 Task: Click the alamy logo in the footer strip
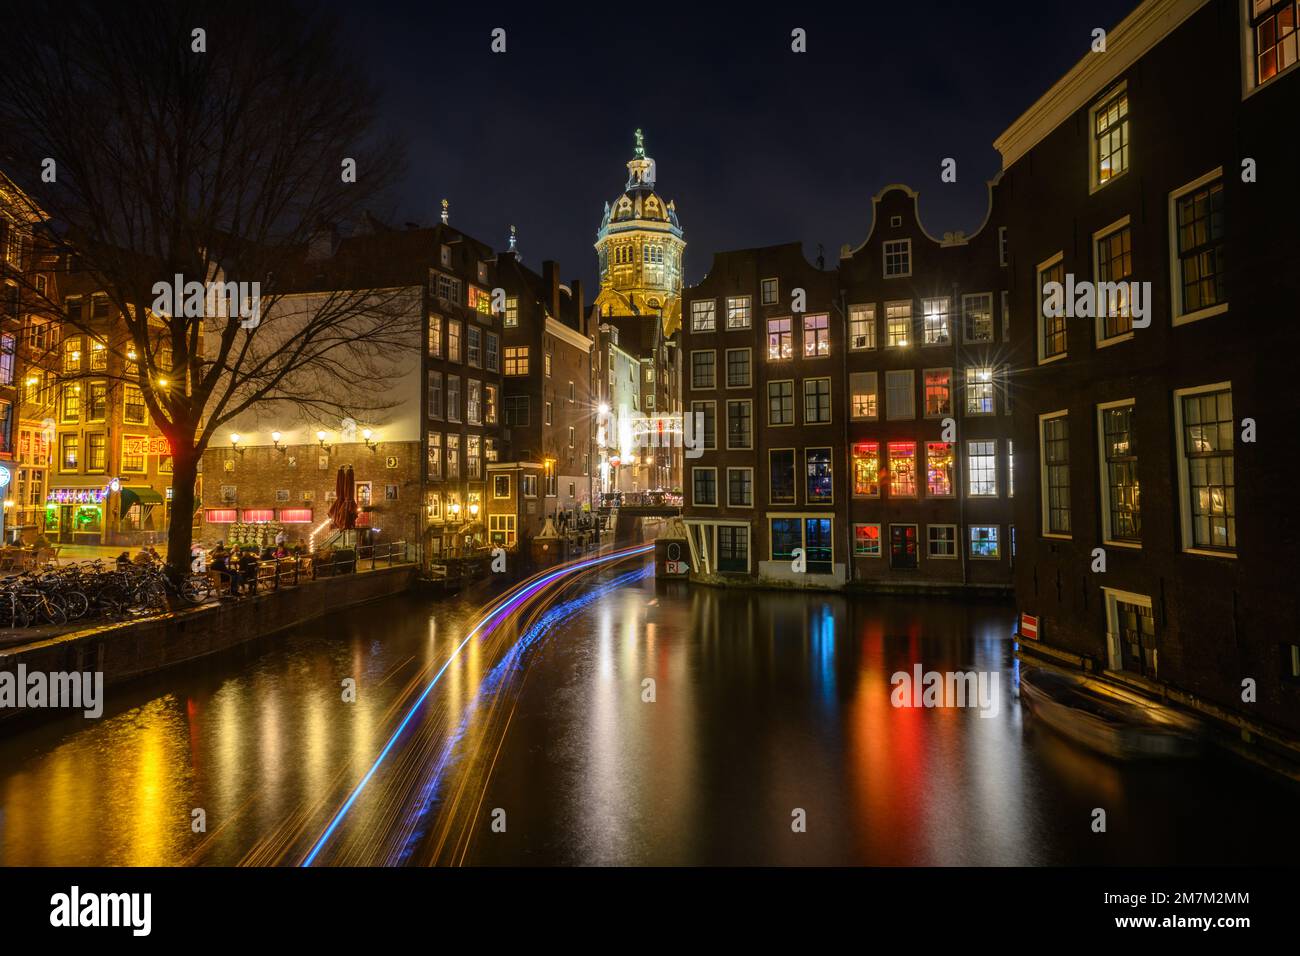101,911
